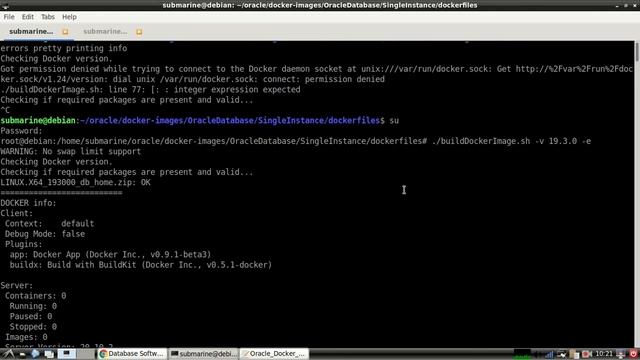Open the Database Software Chrome window
Screen dimensions: 640x360
(132, 353)
